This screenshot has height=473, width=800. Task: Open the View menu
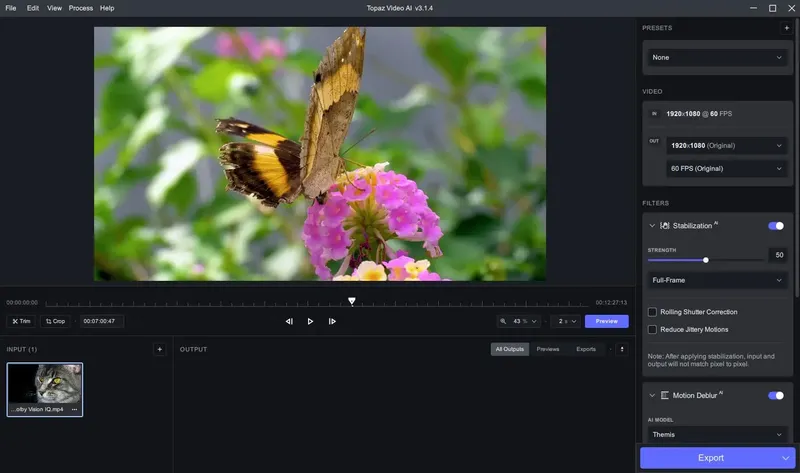pyautogui.click(x=54, y=8)
